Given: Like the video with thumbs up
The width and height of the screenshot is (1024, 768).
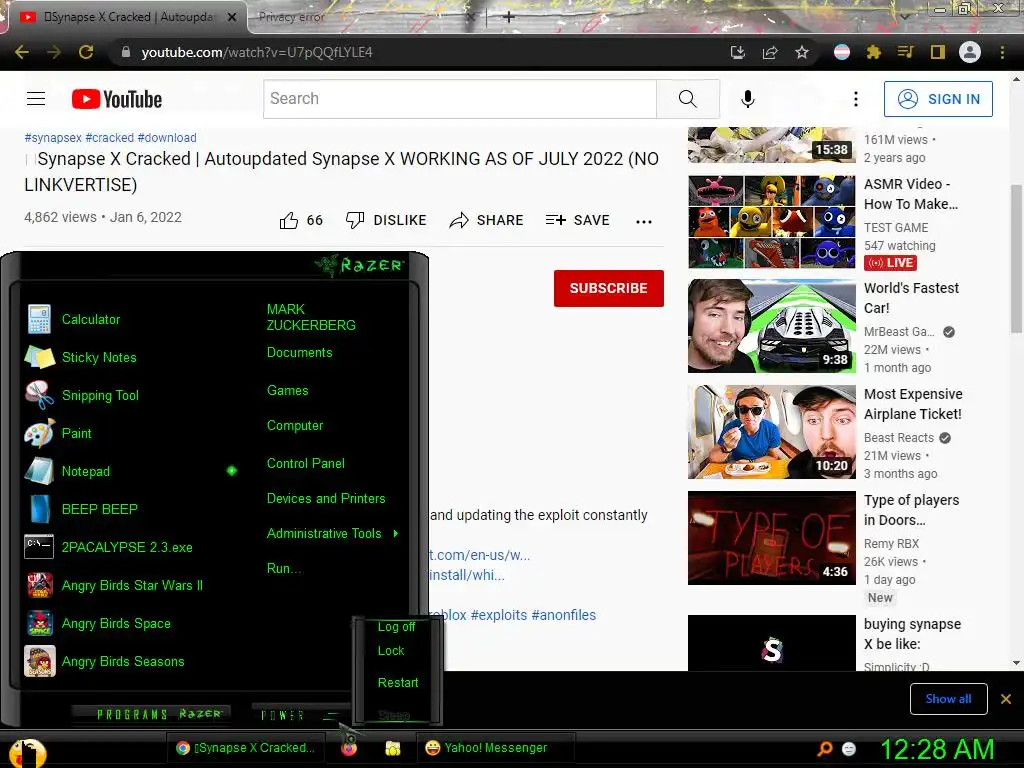Looking at the screenshot, I should tap(301, 221).
